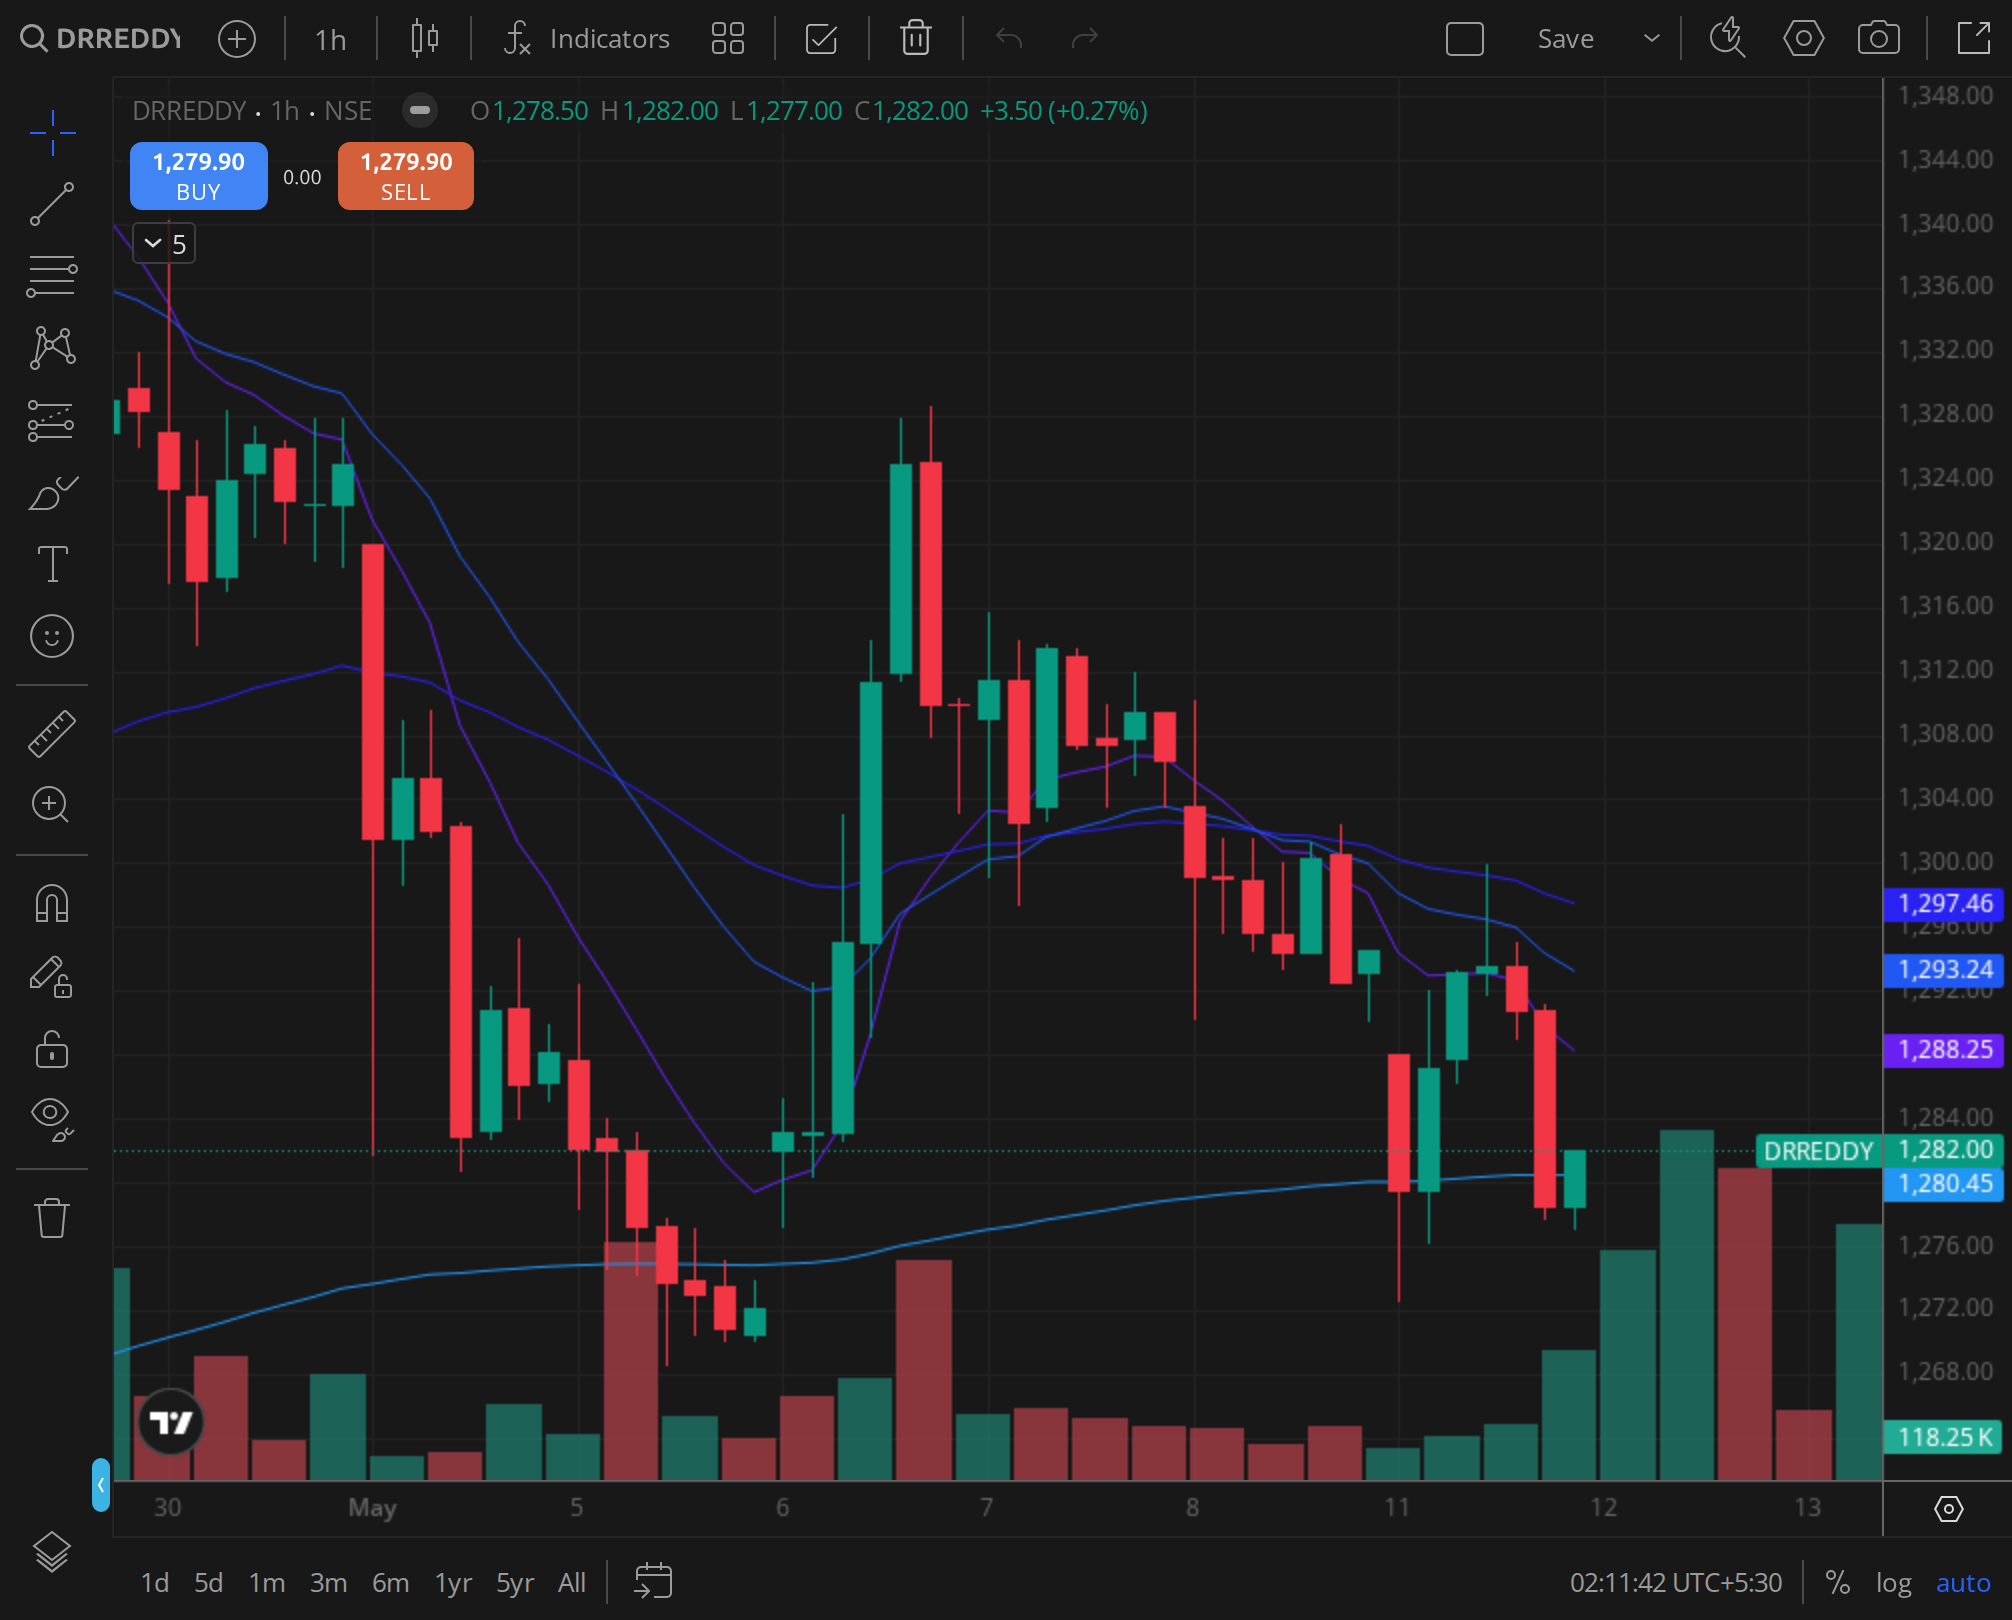Click the SELL 1,279.90 button
Viewport: 2012px width, 1620px height.
tap(406, 176)
